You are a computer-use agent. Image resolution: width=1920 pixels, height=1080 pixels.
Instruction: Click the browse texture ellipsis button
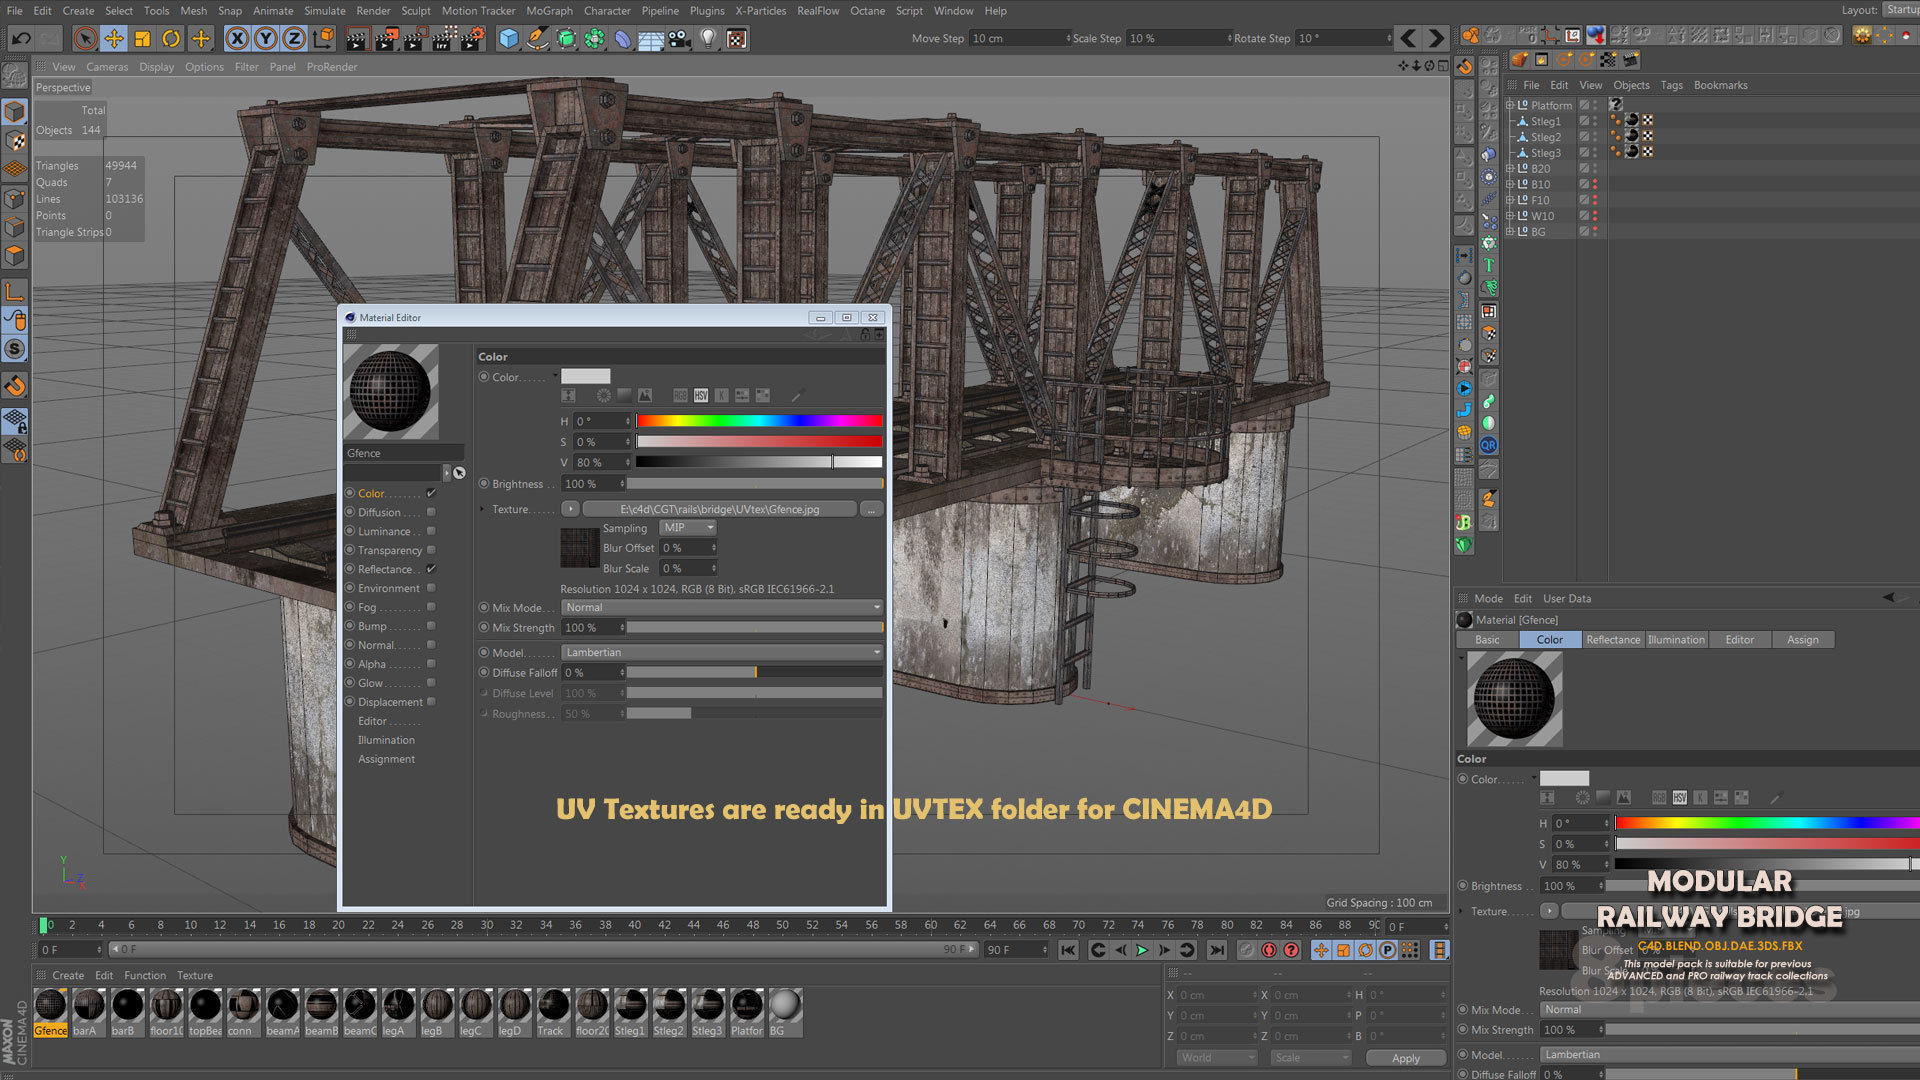pyautogui.click(x=871, y=509)
